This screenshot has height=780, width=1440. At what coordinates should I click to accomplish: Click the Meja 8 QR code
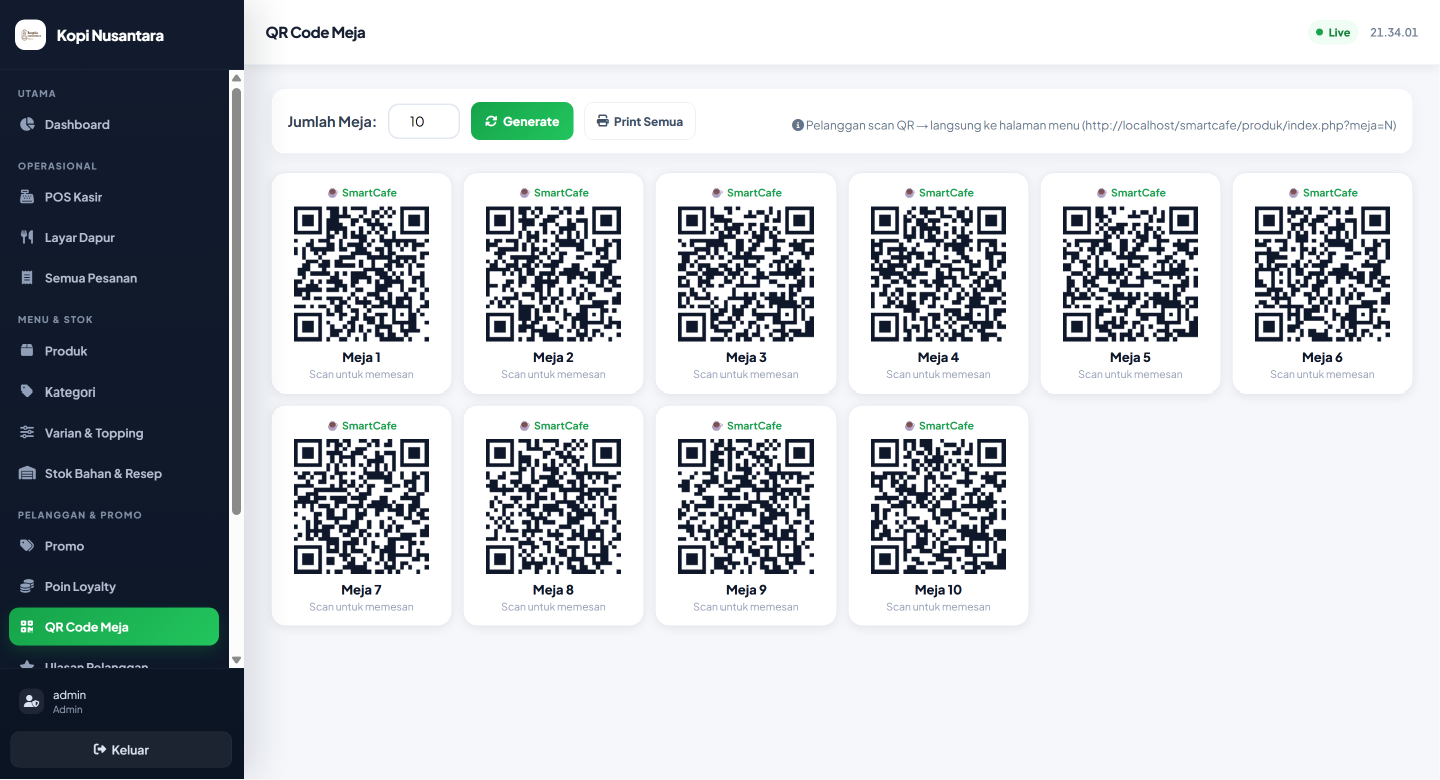point(554,507)
